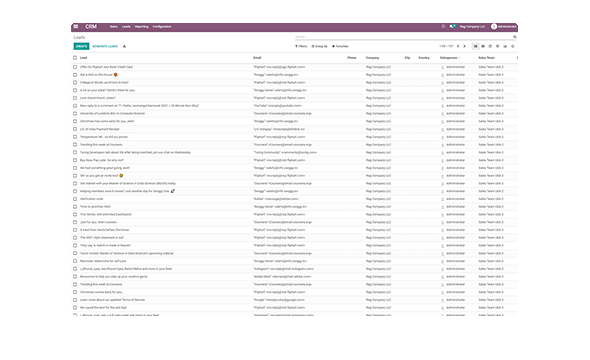This screenshot has width=590, height=360.
Task: Click the LIC Instapay email cell
Action: (279, 129)
